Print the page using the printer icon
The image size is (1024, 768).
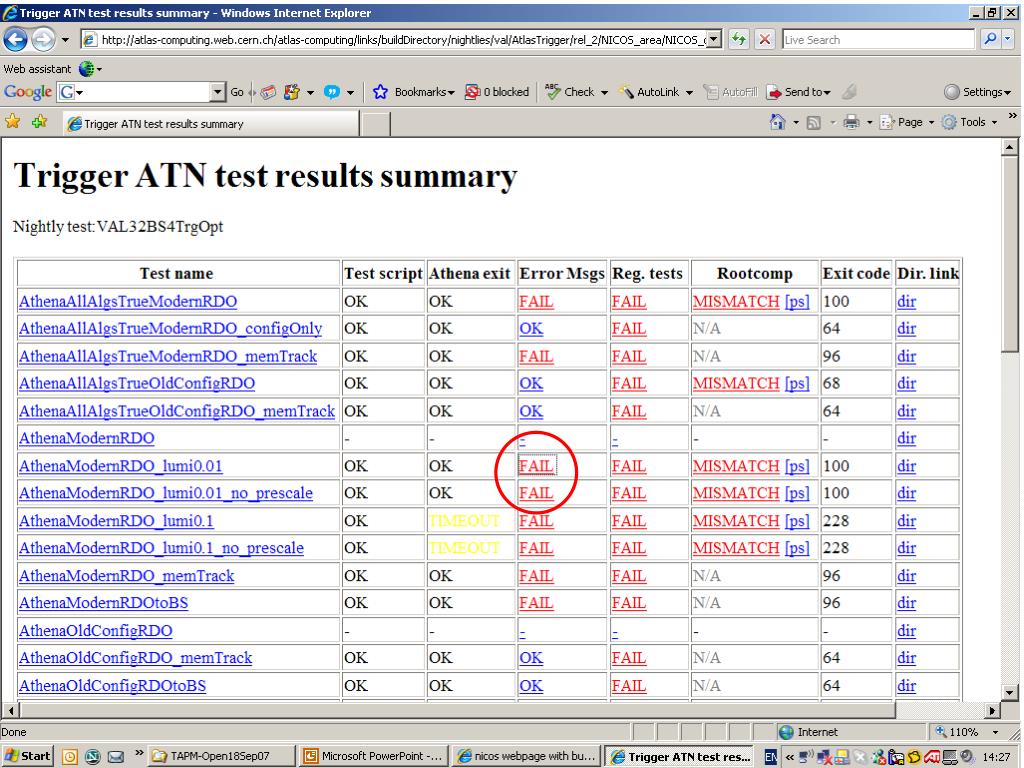point(851,122)
